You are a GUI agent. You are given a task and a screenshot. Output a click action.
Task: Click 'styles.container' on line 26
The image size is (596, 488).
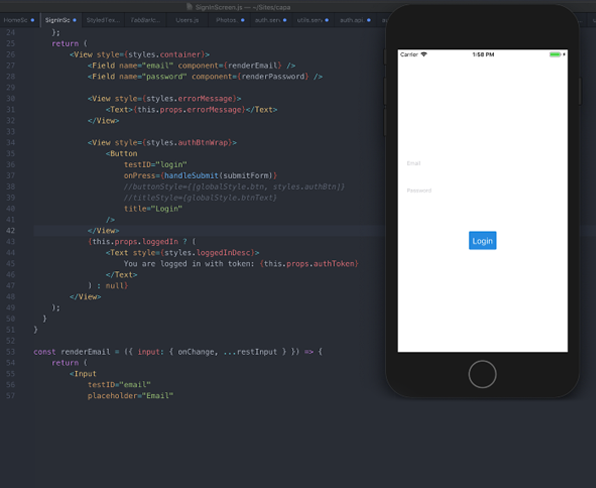[x=165, y=54]
